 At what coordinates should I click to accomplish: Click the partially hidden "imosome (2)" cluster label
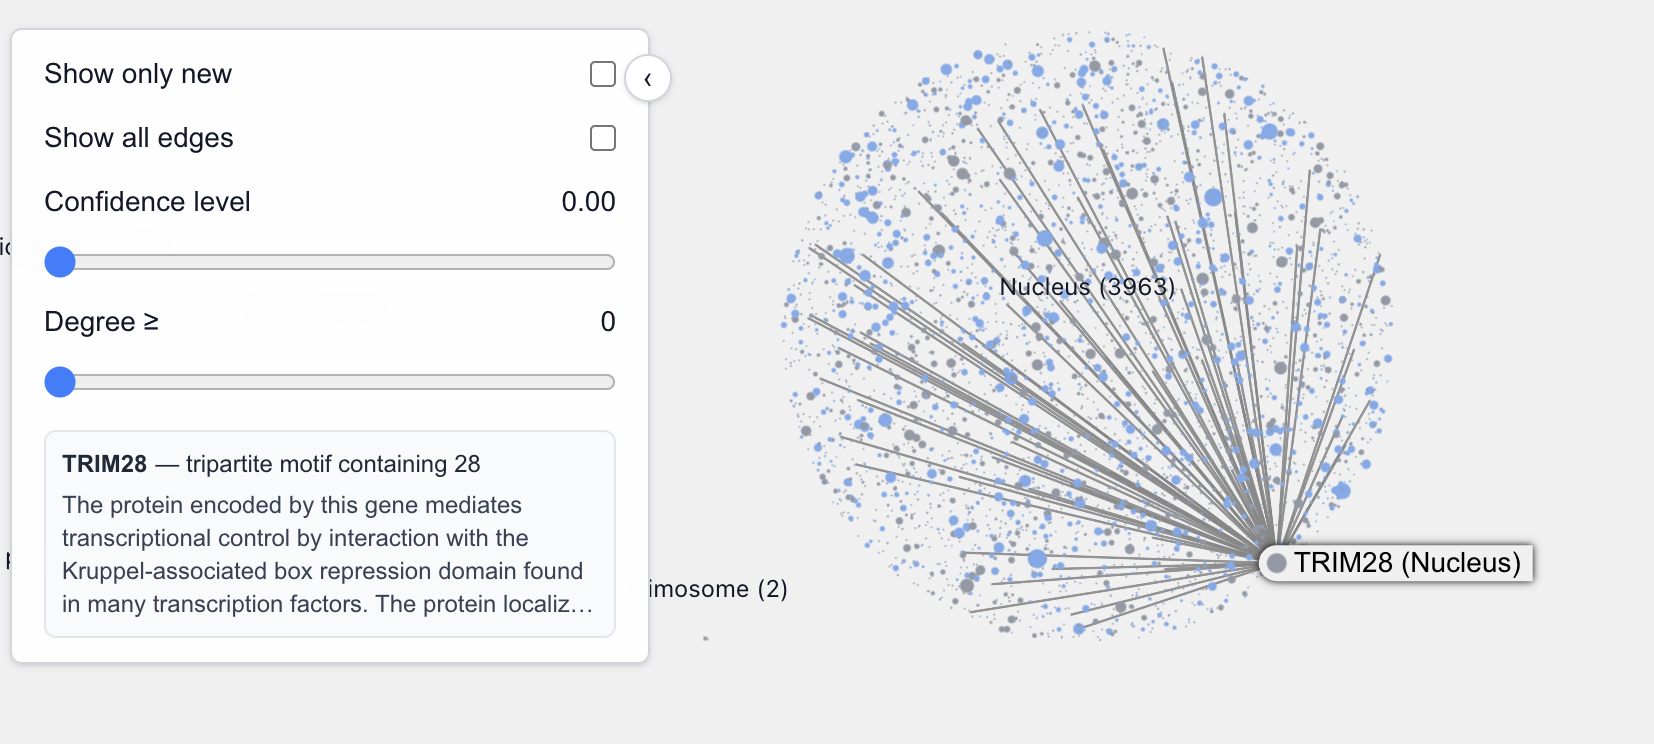click(718, 589)
